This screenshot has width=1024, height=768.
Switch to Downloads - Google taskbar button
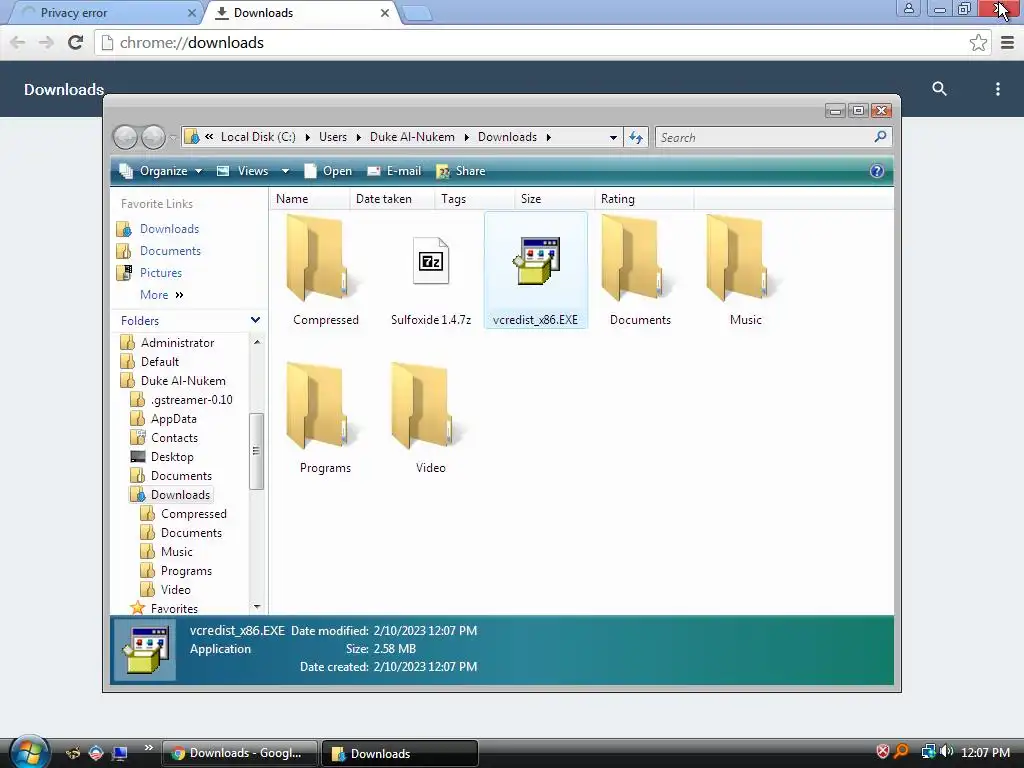[x=239, y=753]
